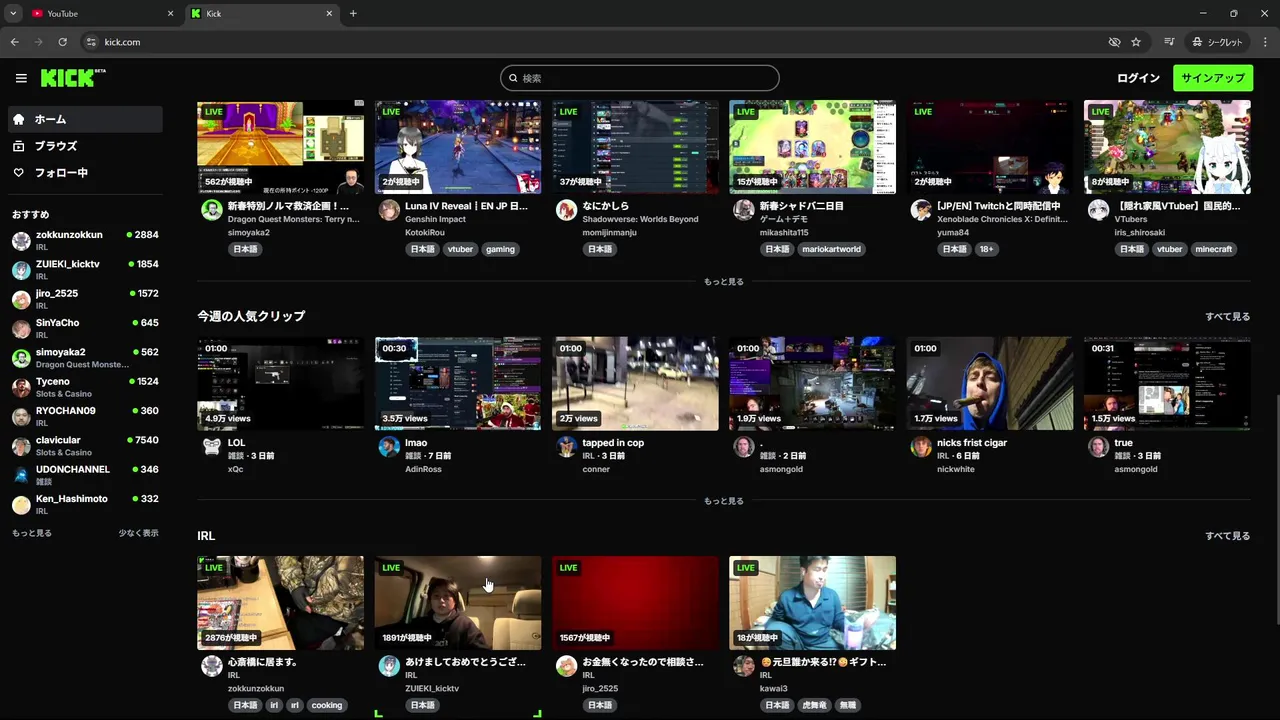This screenshot has height=720, width=1280.
Task: Open RYOCHAN09 avatar in recommended list
Action: tap(21, 417)
